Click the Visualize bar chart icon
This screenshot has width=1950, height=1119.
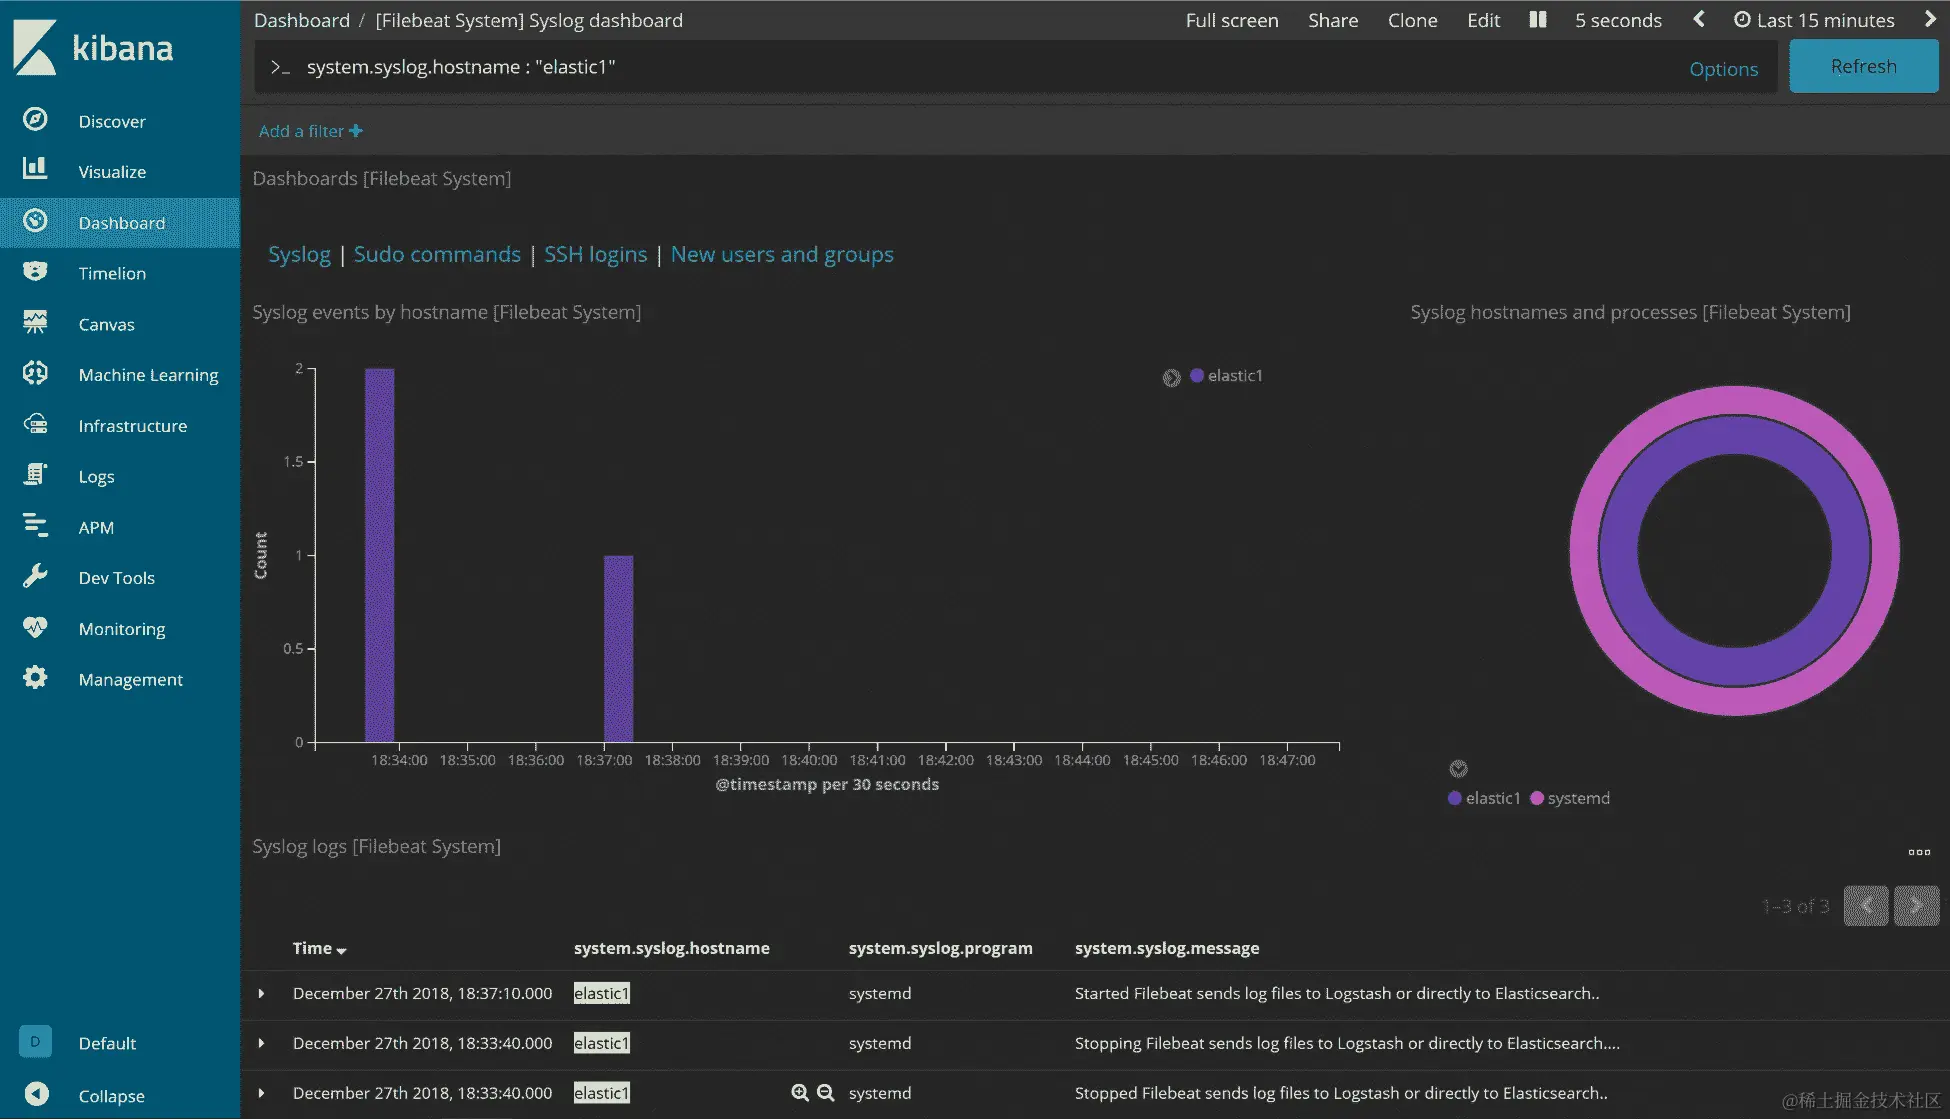(35, 168)
